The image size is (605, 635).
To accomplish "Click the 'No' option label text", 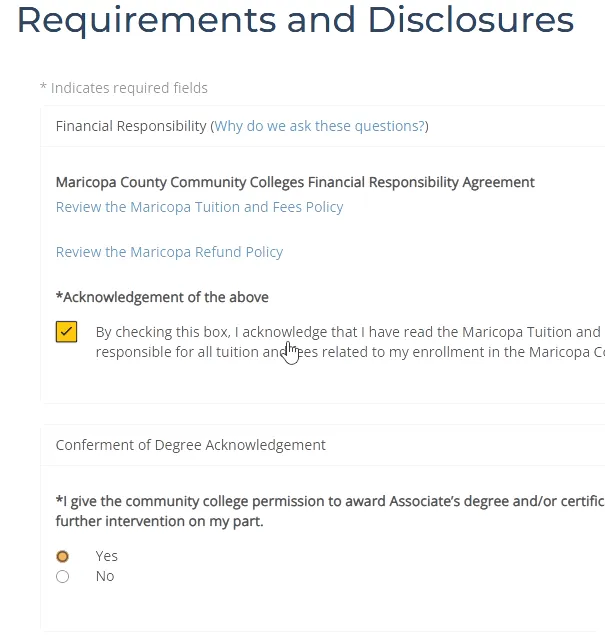I will coord(105,576).
